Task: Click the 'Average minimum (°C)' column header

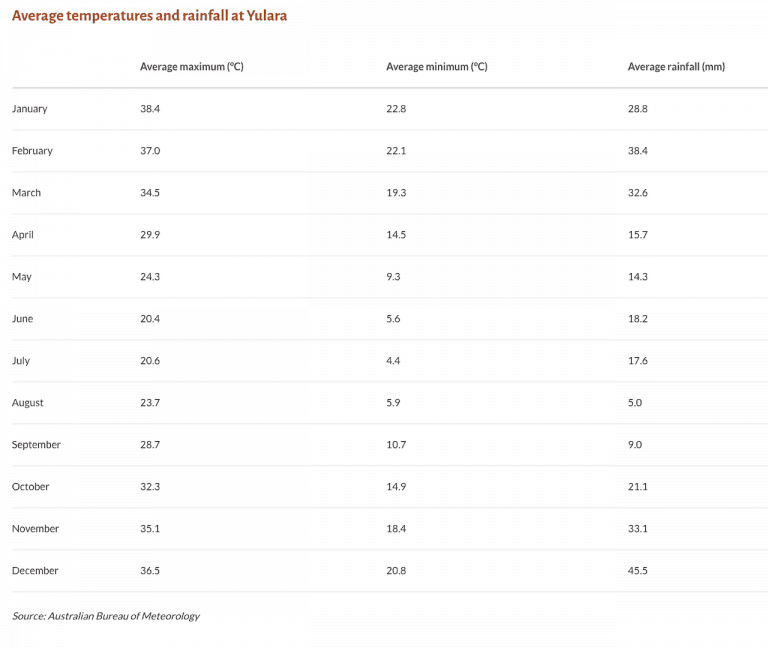Action: click(437, 67)
